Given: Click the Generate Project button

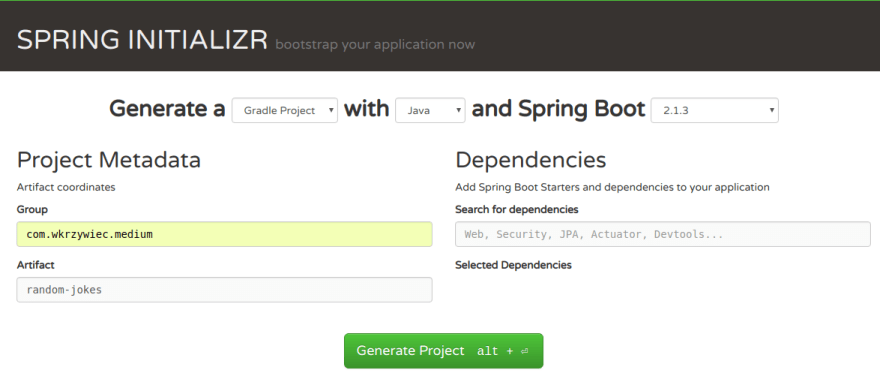Looking at the screenshot, I should 443,351.
